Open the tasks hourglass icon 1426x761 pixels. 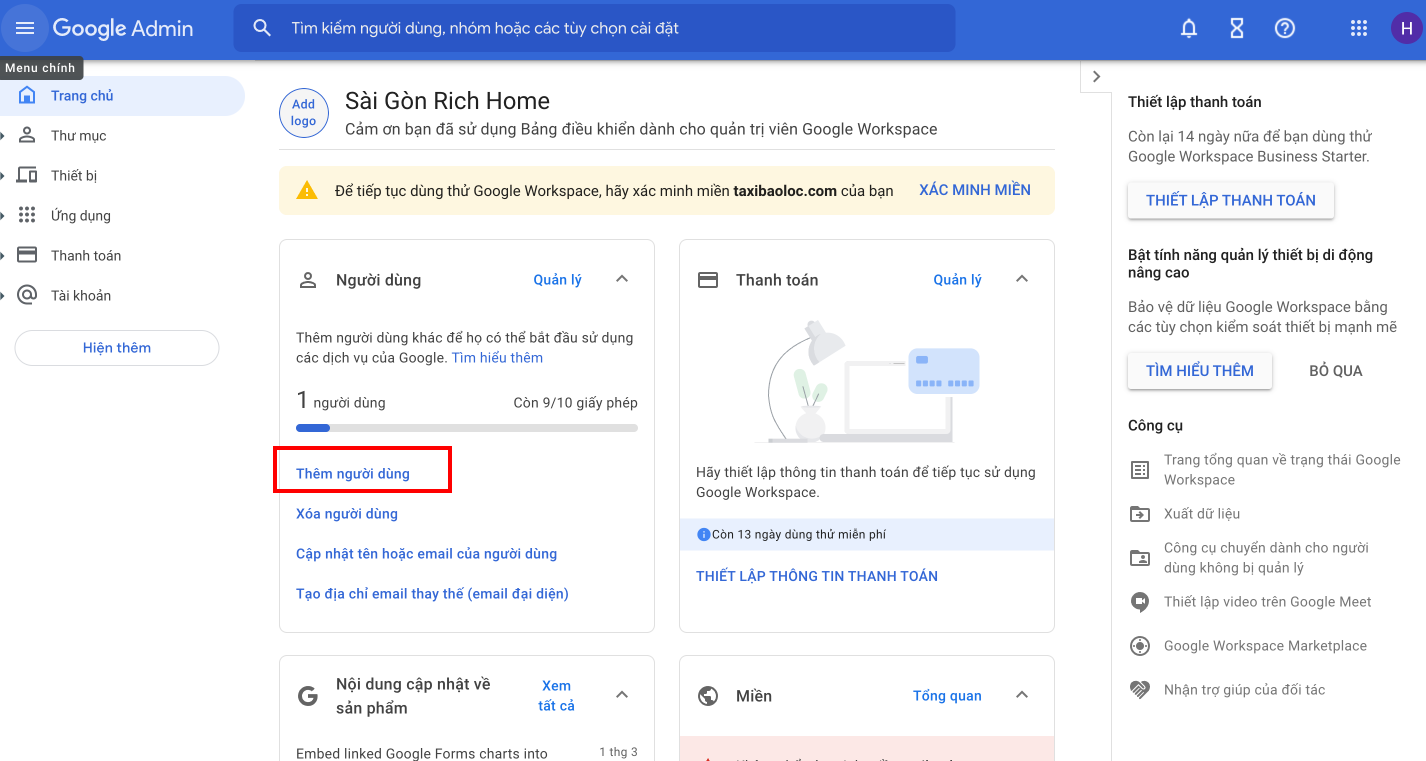(x=1237, y=28)
